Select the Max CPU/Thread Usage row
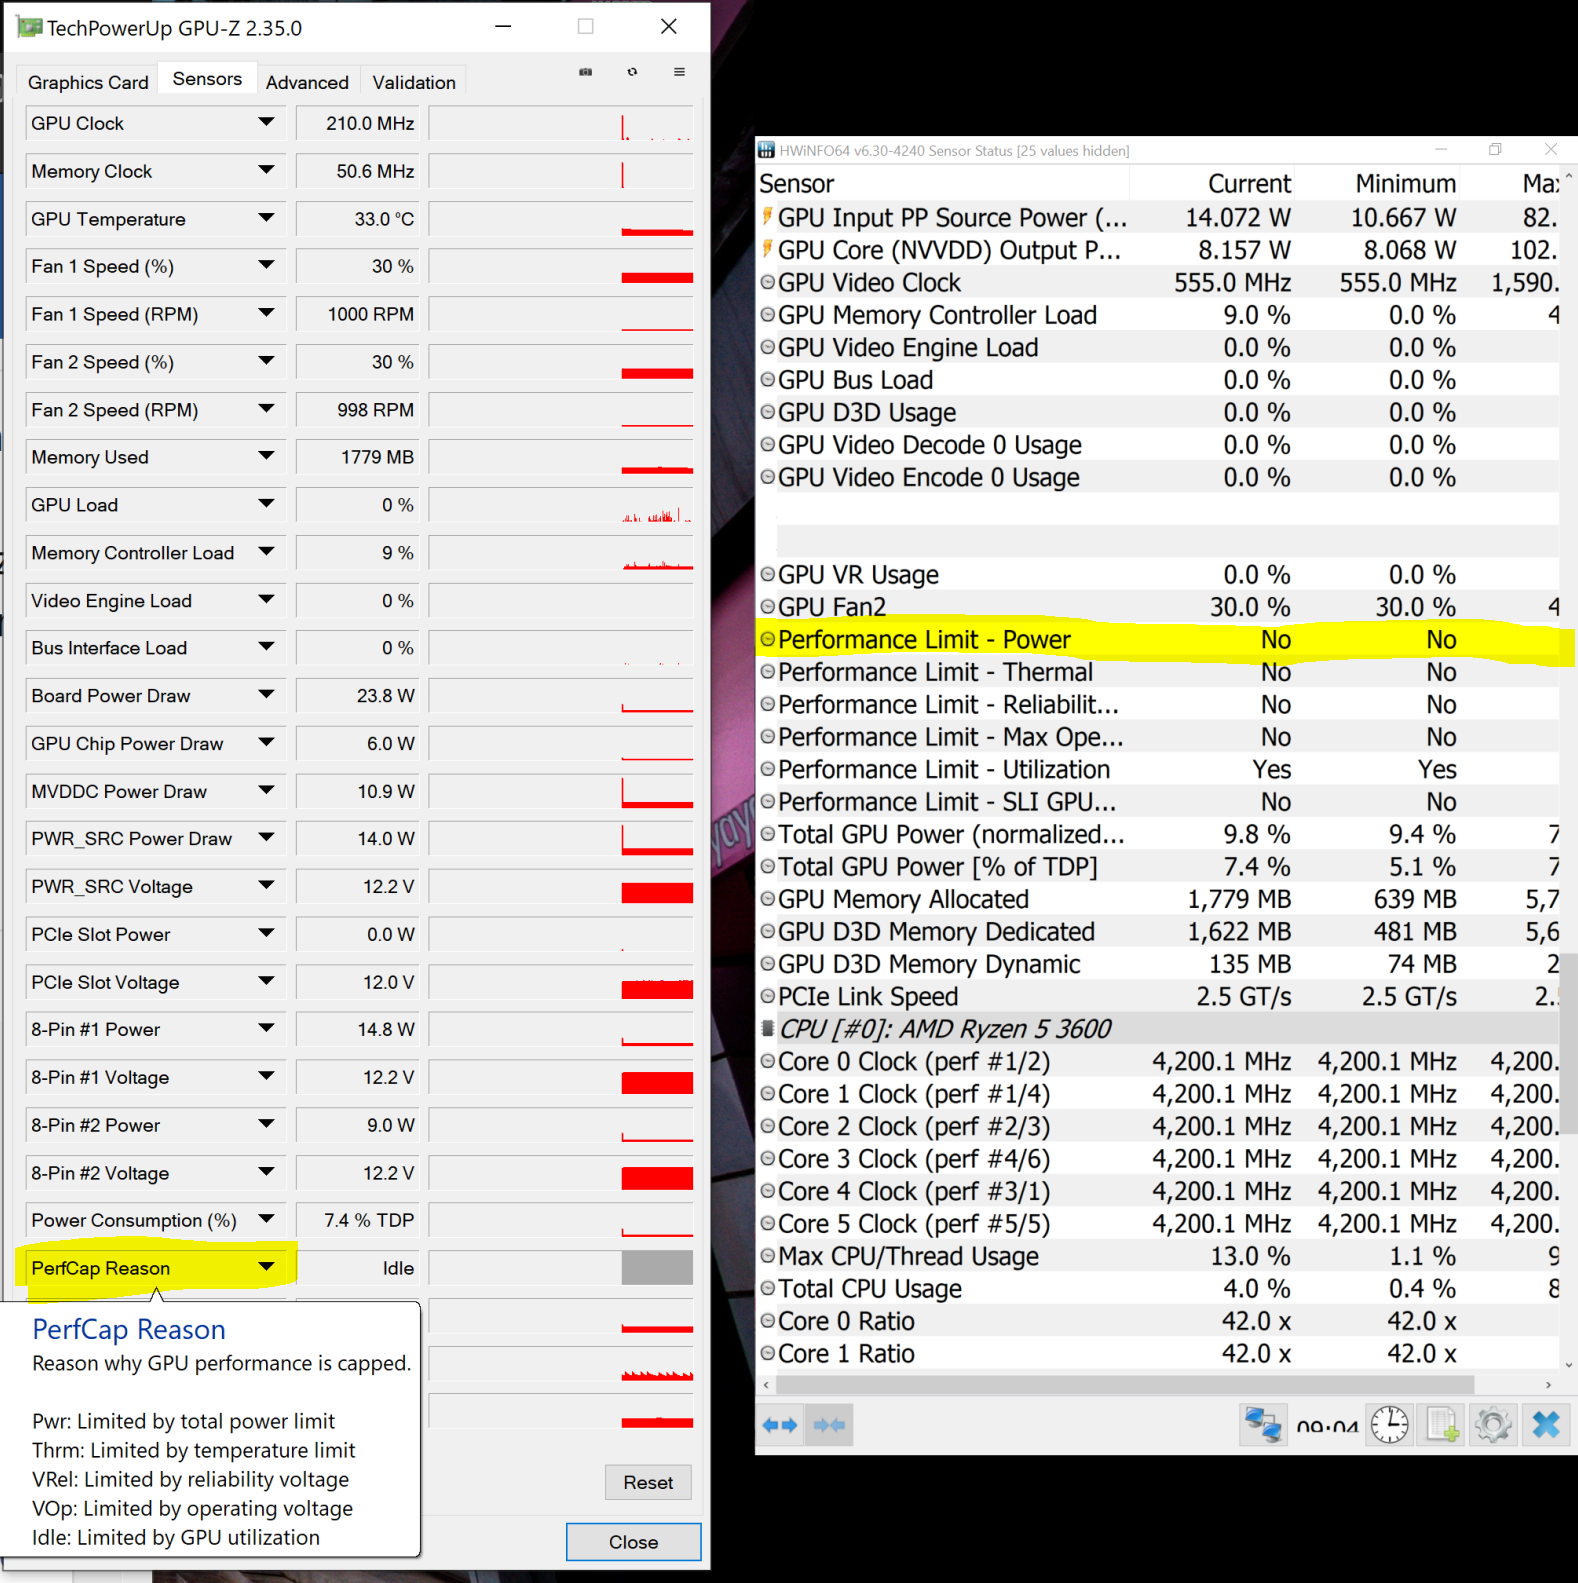 tap(1158, 1256)
